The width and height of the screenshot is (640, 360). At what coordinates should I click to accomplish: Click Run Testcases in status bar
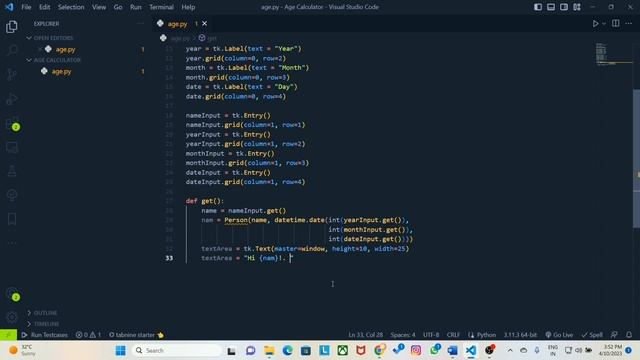(x=44, y=335)
